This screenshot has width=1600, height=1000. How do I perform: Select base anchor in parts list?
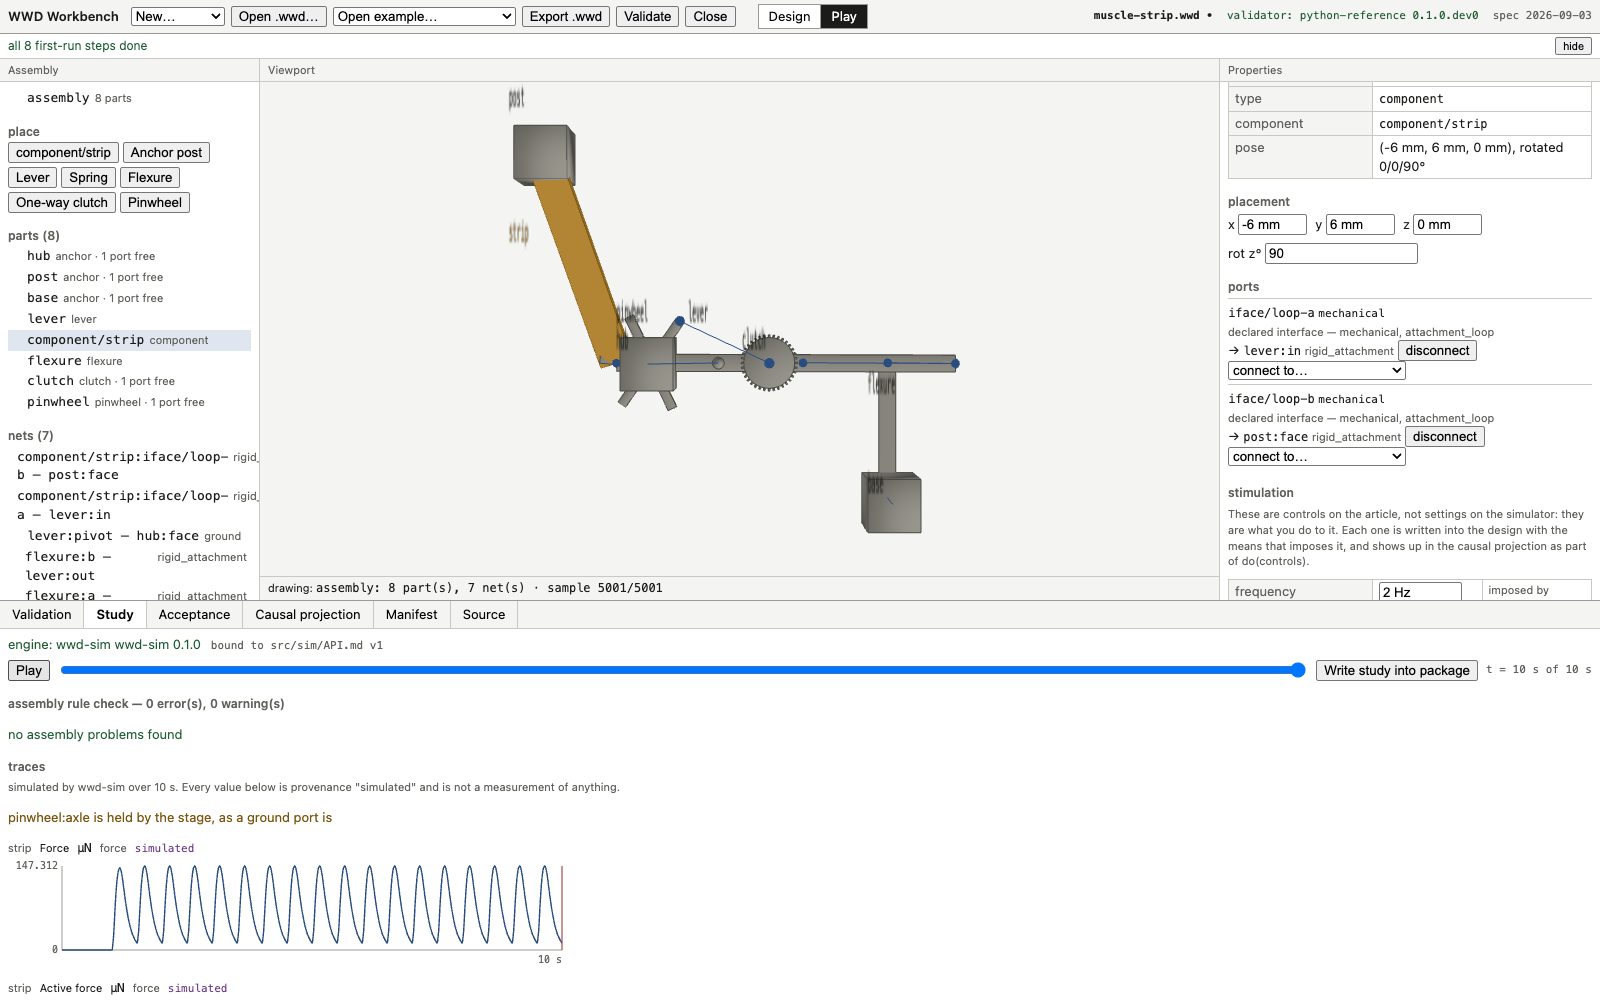(x=130, y=298)
